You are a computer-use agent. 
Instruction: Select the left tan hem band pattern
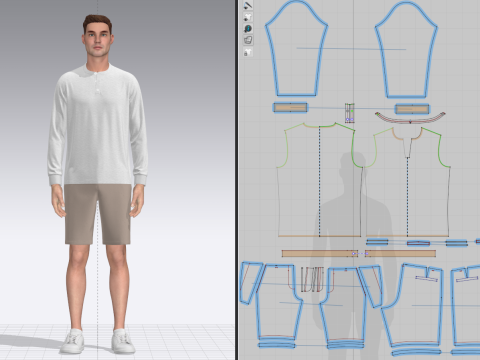(x=319, y=254)
